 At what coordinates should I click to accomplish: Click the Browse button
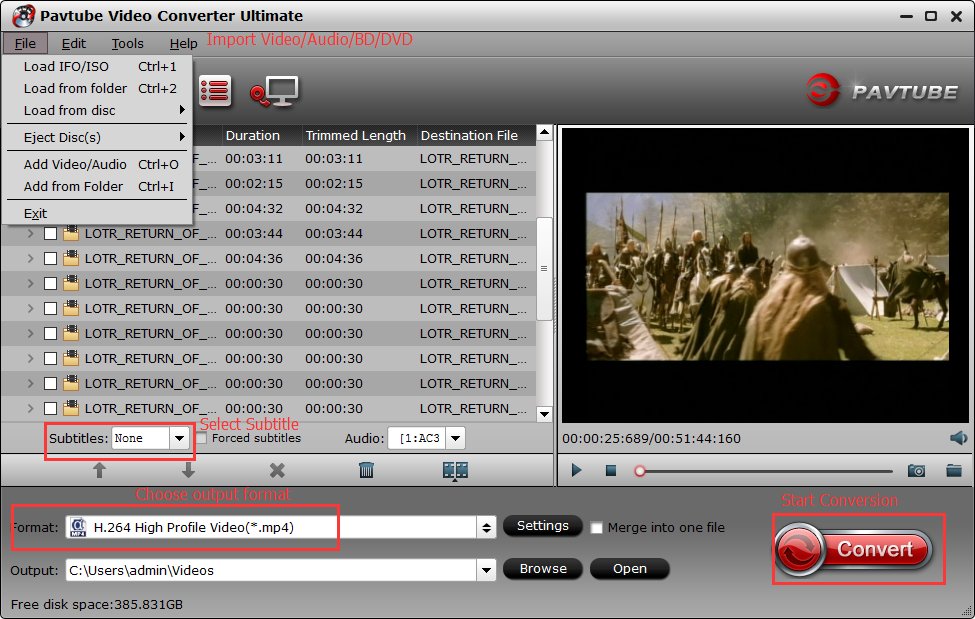[x=542, y=569]
